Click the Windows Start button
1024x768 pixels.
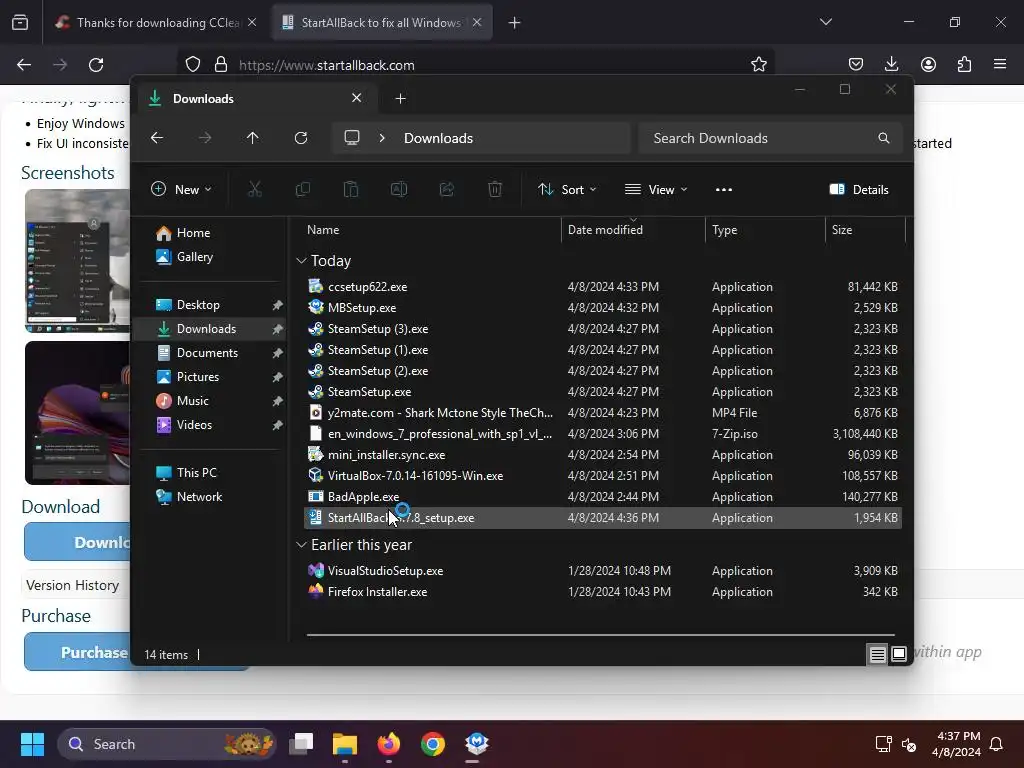point(32,744)
